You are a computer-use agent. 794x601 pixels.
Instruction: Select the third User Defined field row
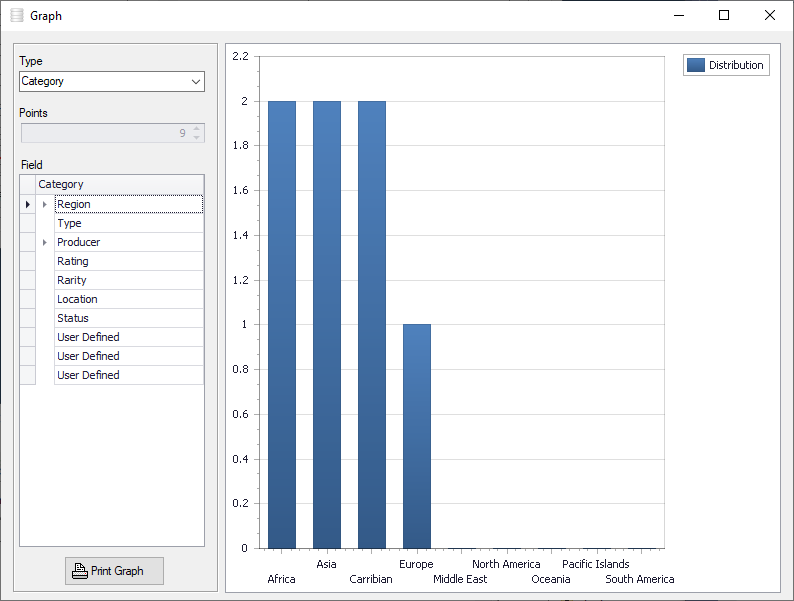point(129,375)
